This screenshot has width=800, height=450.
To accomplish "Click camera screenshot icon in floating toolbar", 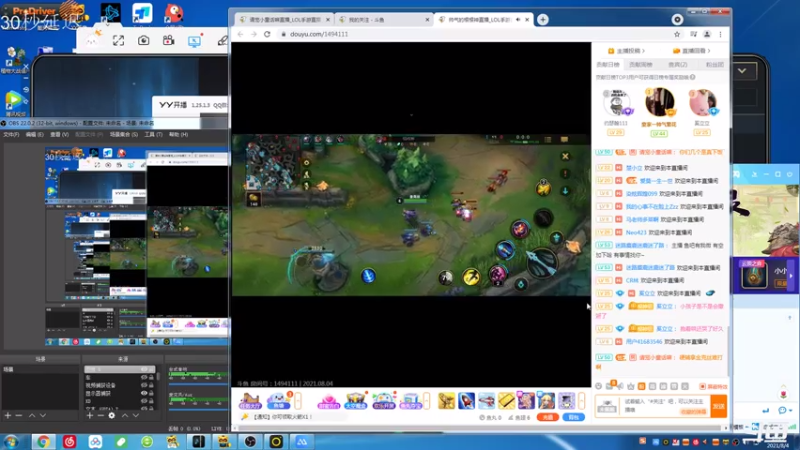I will (x=143, y=40).
